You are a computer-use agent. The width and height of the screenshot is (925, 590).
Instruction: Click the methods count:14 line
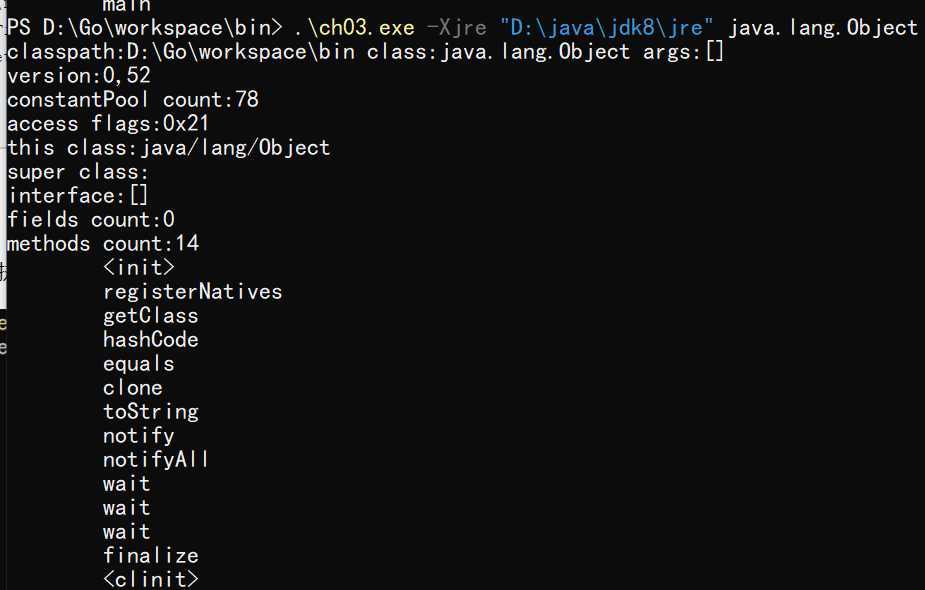(x=102, y=243)
